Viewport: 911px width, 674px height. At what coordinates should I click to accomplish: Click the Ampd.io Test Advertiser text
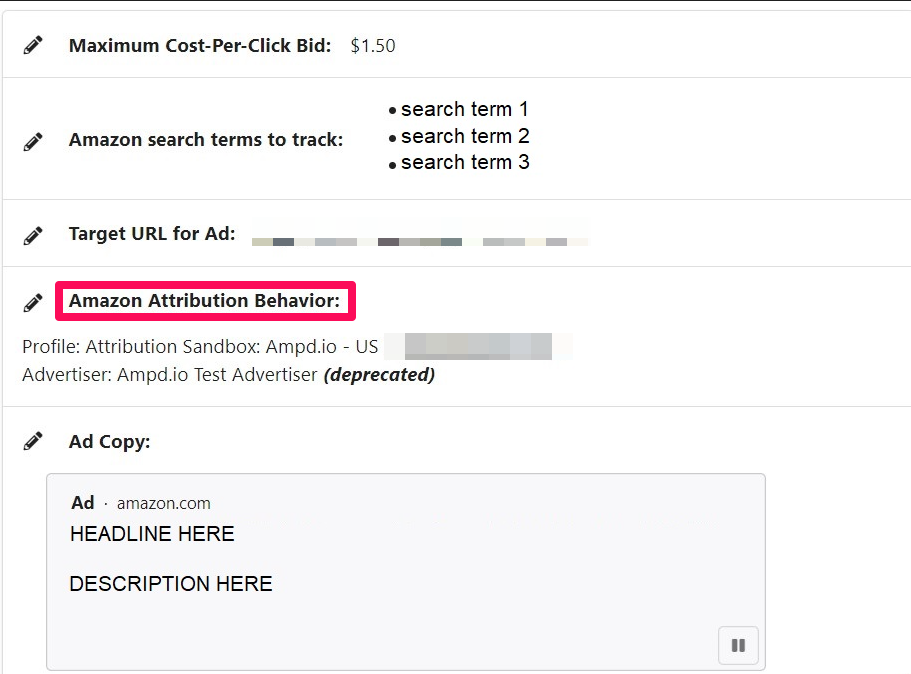217,375
